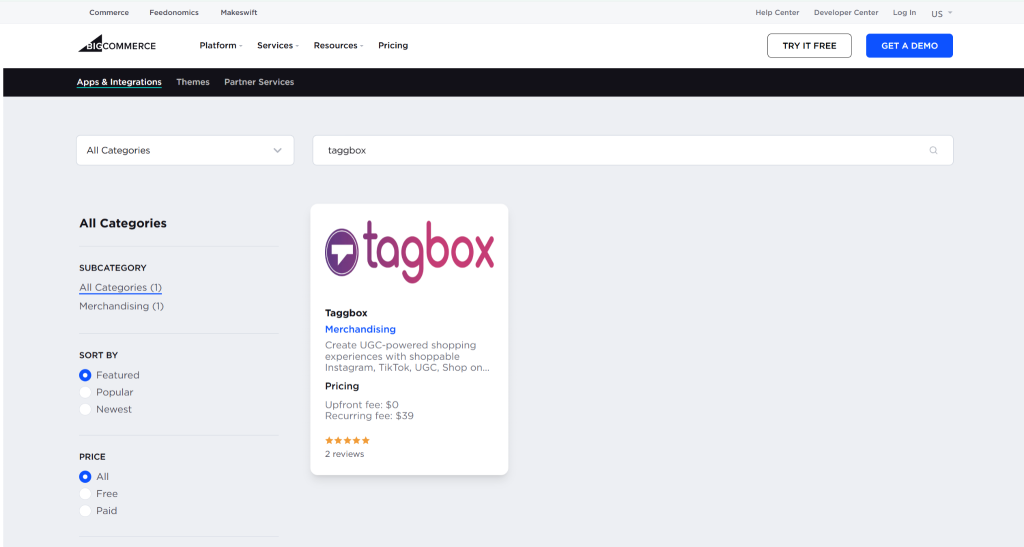
Task: Select the Paid price filter
Action: [x=85, y=510]
